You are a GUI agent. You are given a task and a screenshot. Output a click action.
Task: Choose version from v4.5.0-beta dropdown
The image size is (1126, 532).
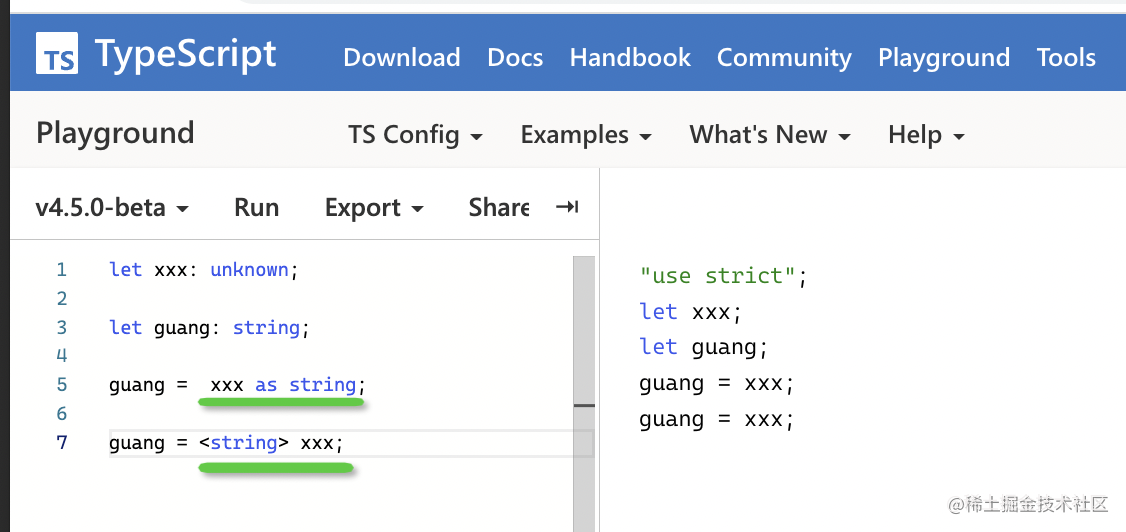point(112,207)
